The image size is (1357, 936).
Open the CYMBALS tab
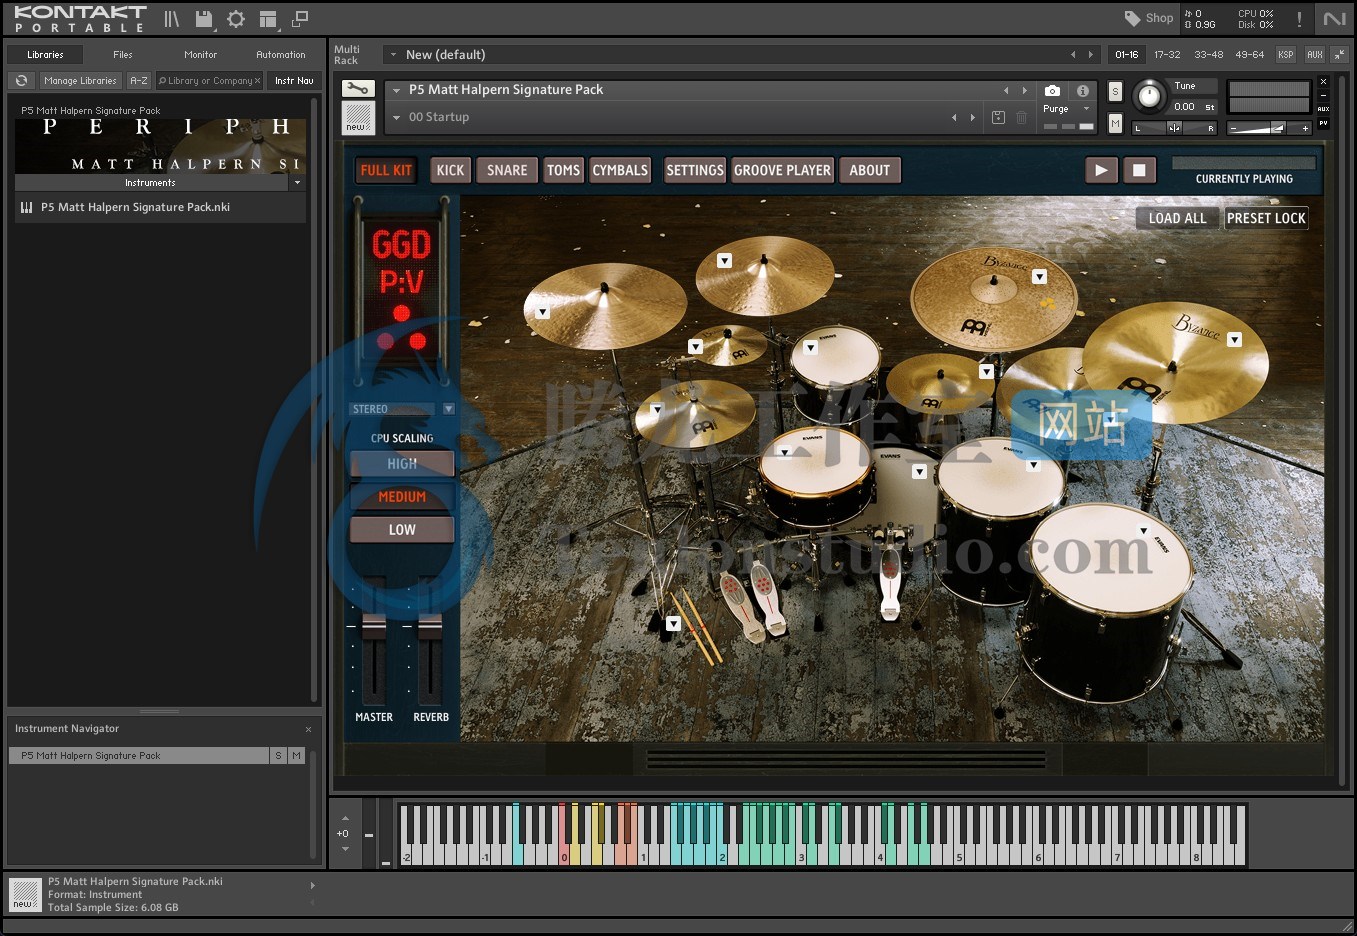point(620,171)
